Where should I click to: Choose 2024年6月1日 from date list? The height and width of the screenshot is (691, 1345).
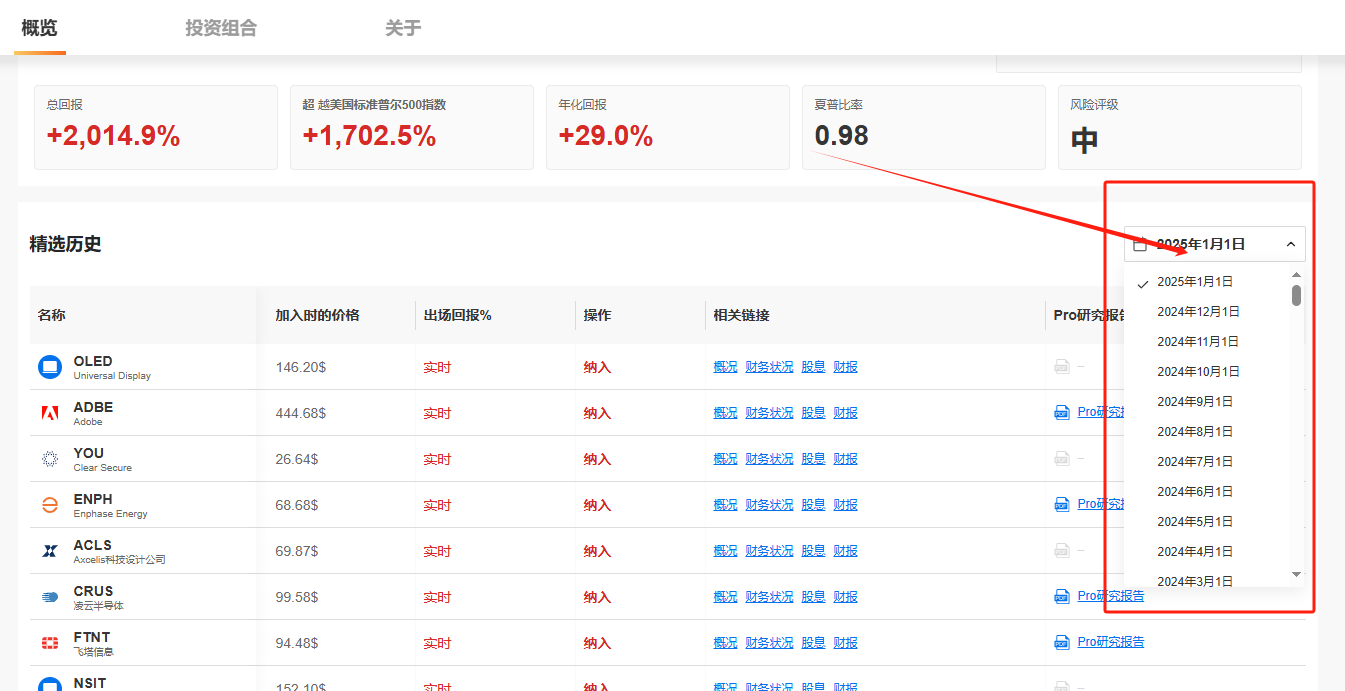pyautogui.click(x=1194, y=492)
